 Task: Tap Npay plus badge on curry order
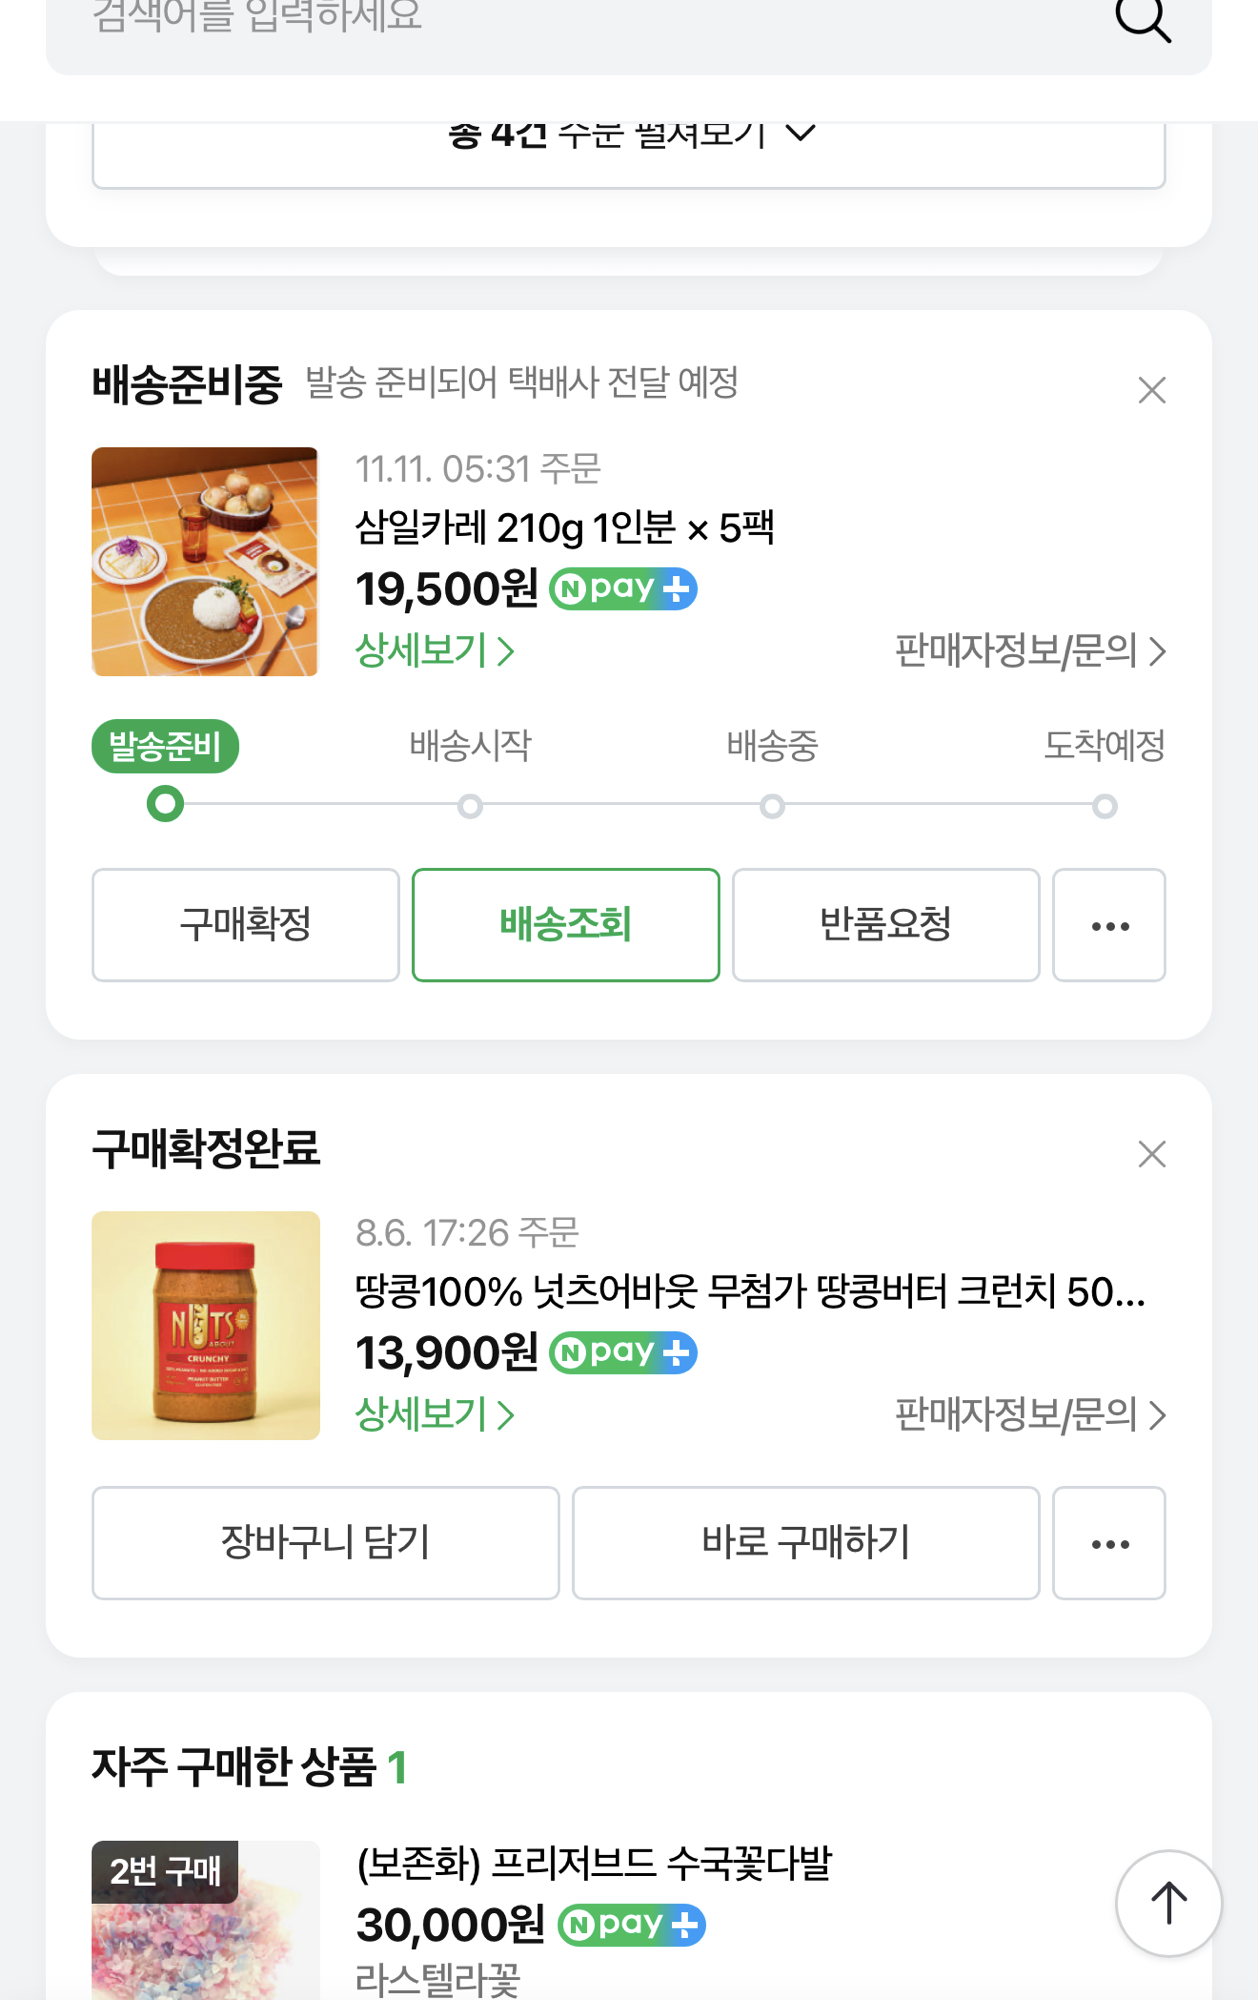[x=623, y=589]
